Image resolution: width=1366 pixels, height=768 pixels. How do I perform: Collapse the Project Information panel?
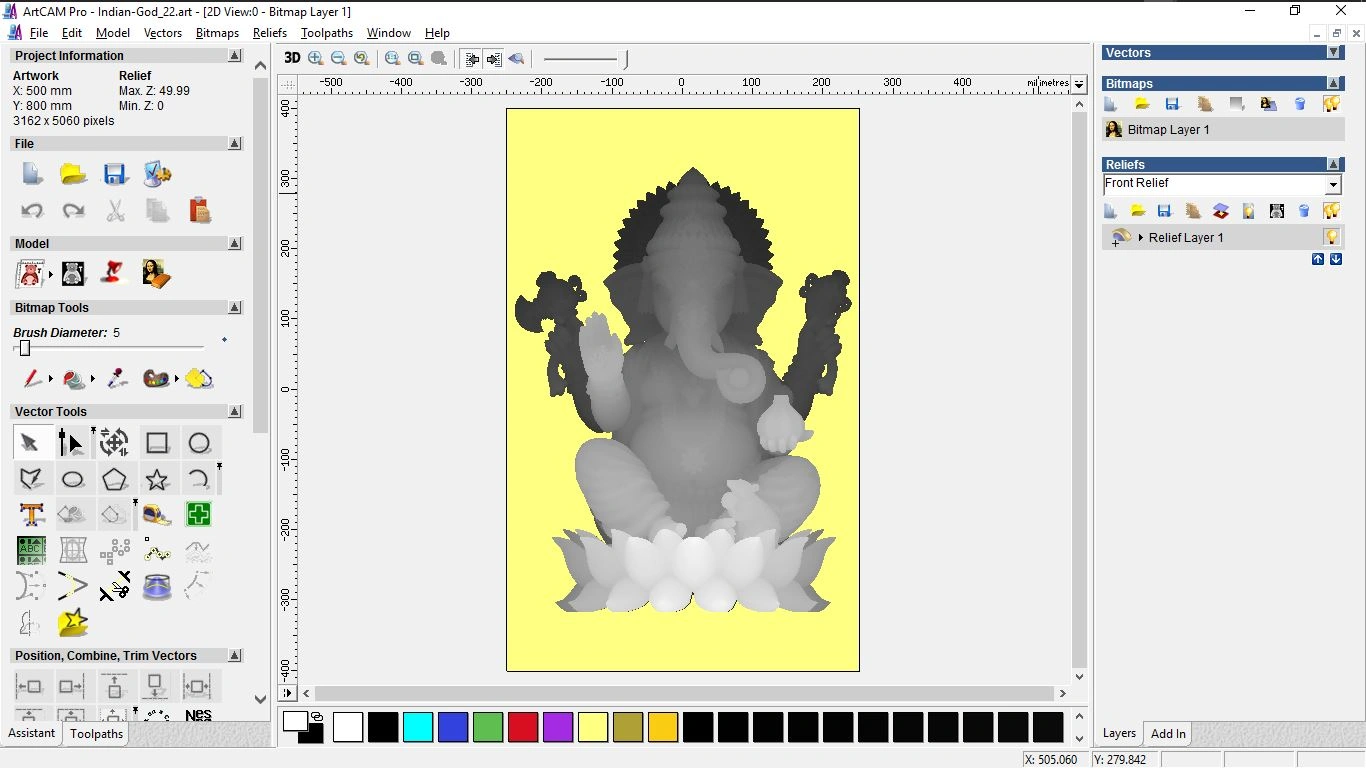[235, 56]
